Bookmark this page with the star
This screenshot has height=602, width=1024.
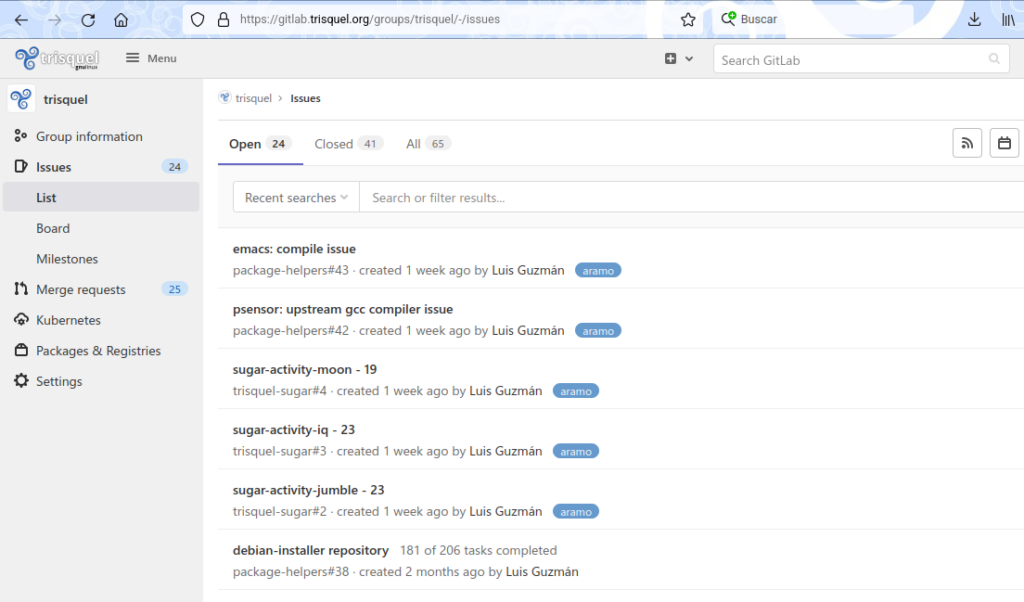tap(688, 20)
